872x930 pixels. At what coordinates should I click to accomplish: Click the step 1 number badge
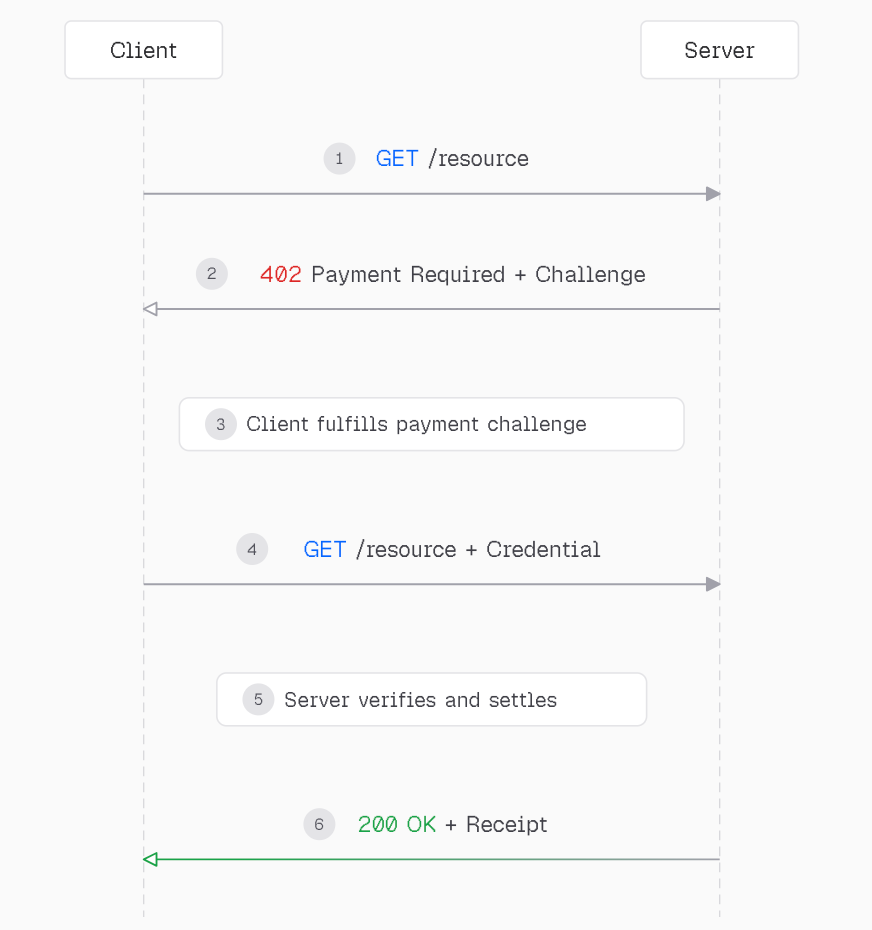pyautogui.click(x=339, y=158)
